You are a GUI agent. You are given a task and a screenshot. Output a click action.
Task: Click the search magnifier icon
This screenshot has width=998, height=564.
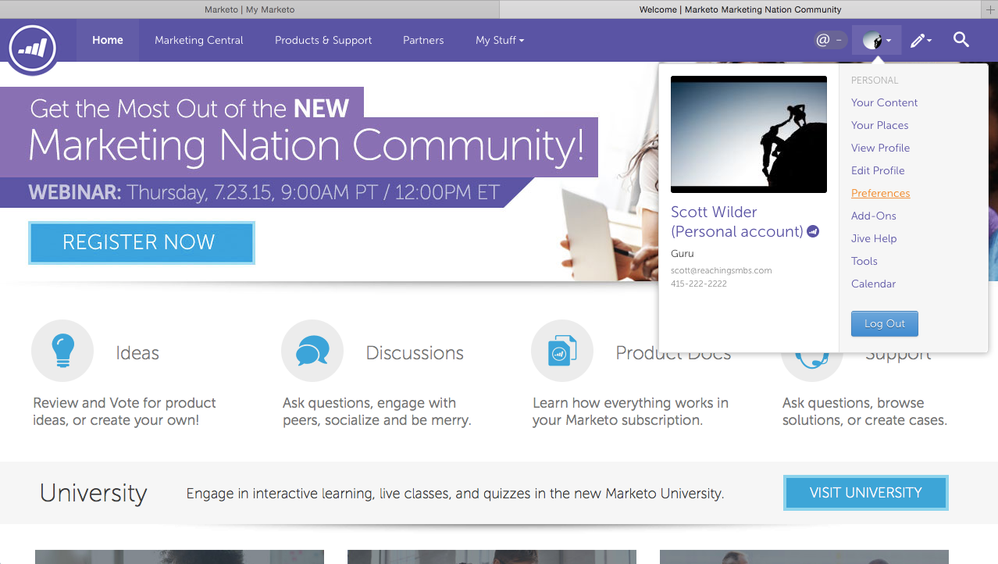(x=961, y=39)
